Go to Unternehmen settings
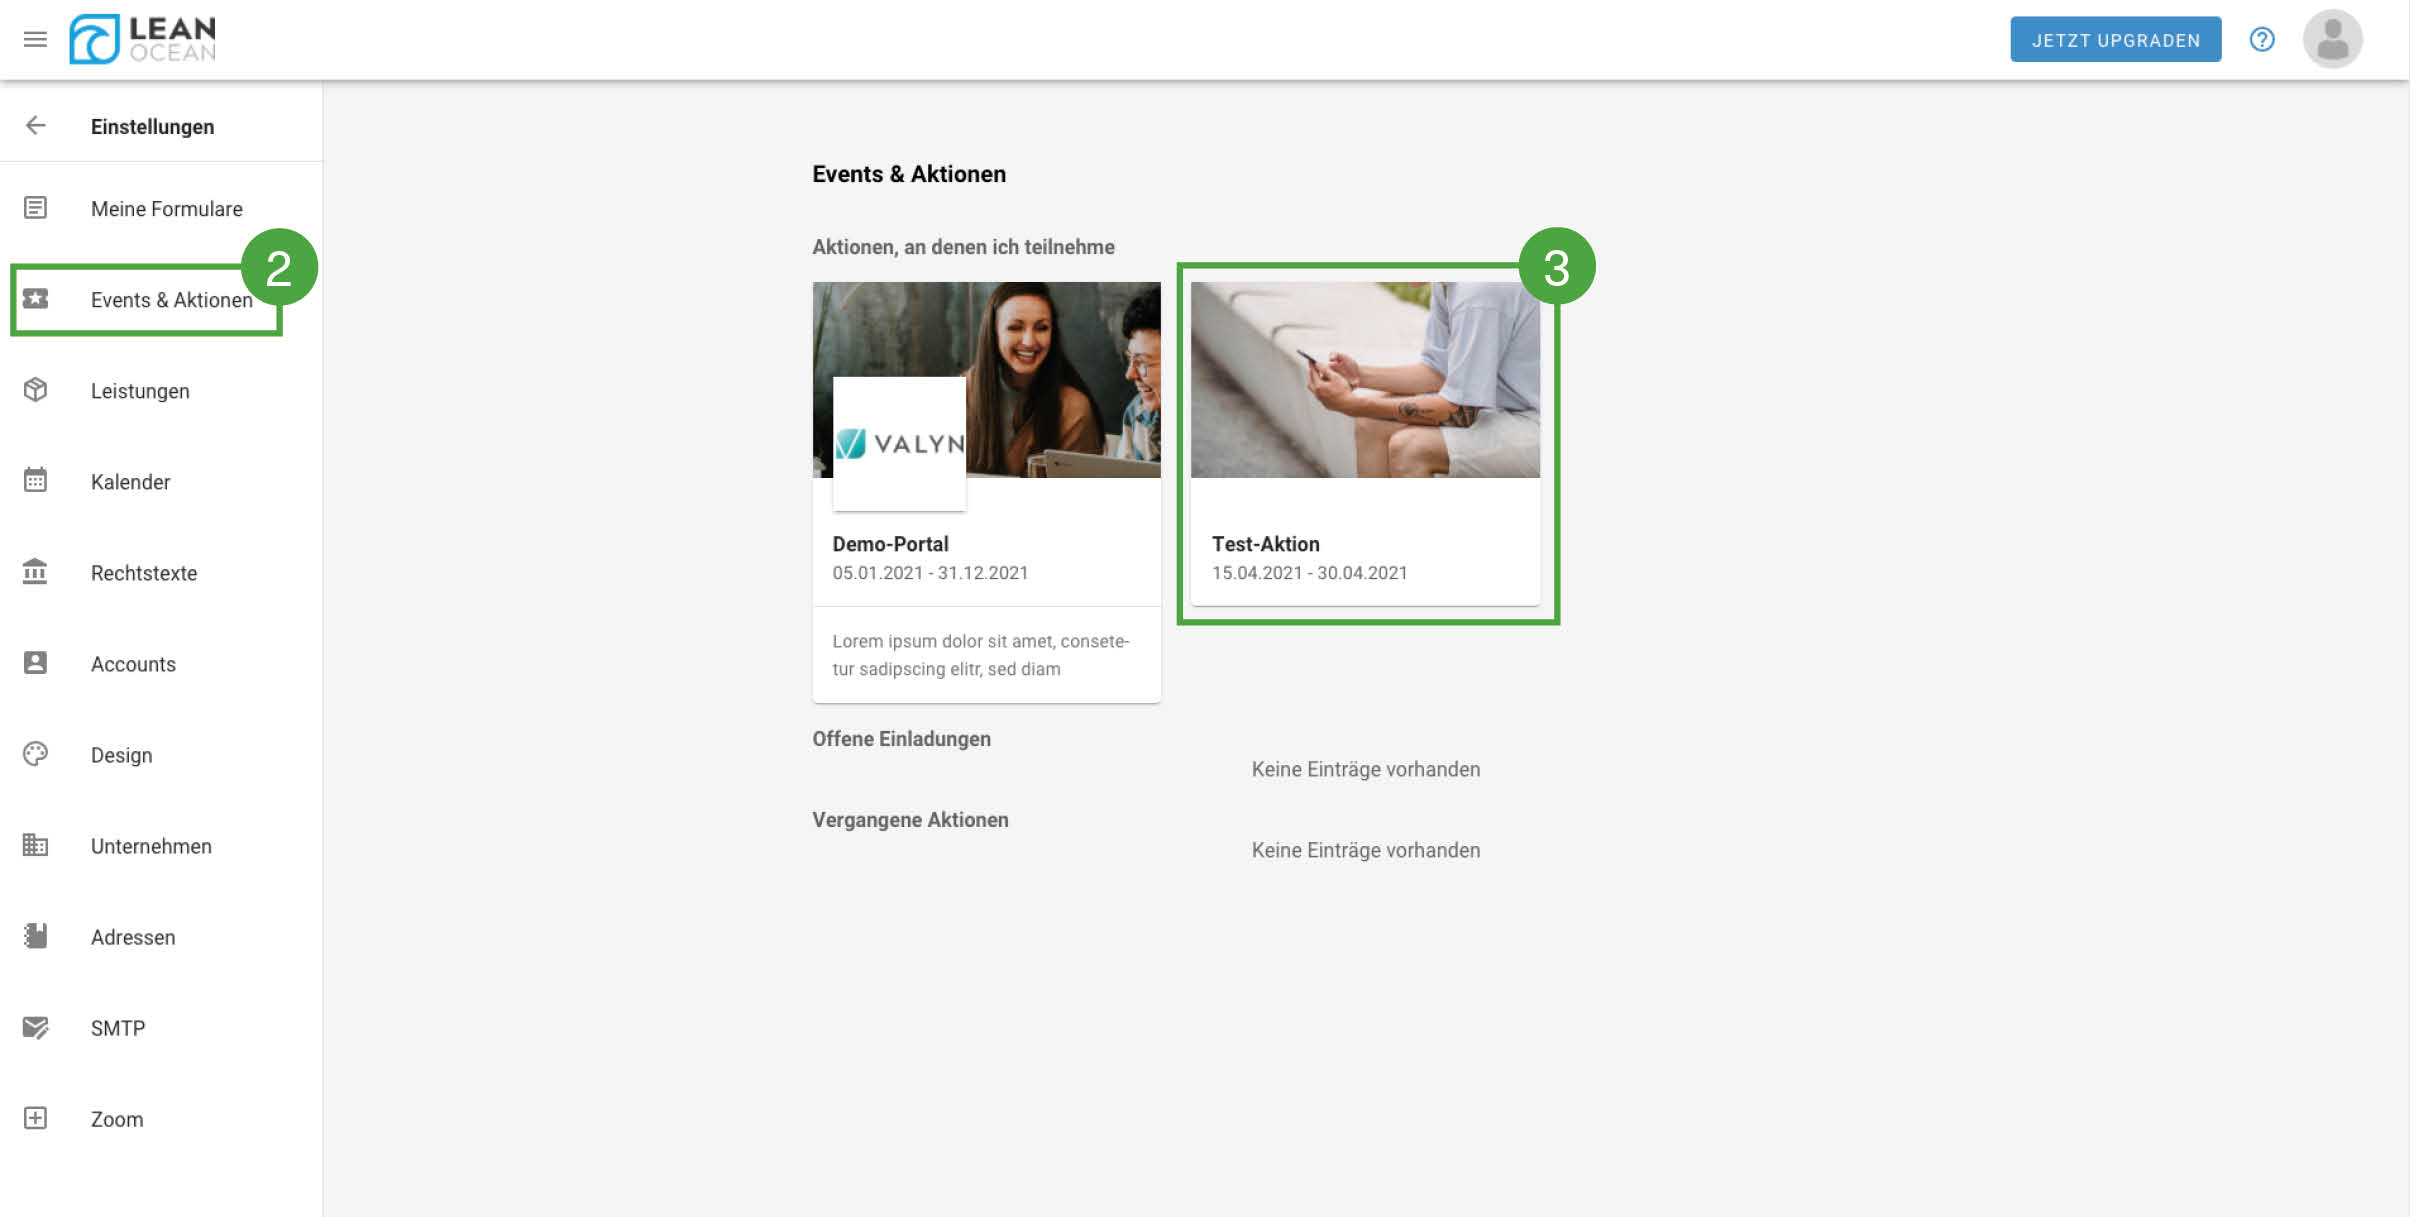2410x1217 pixels. coord(151,846)
